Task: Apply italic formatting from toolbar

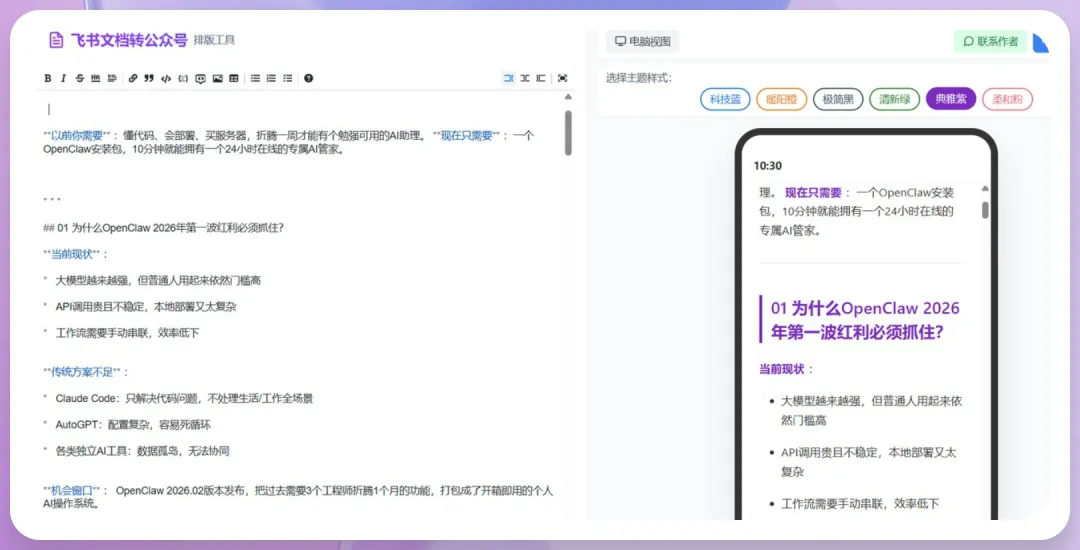Action: [x=63, y=78]
